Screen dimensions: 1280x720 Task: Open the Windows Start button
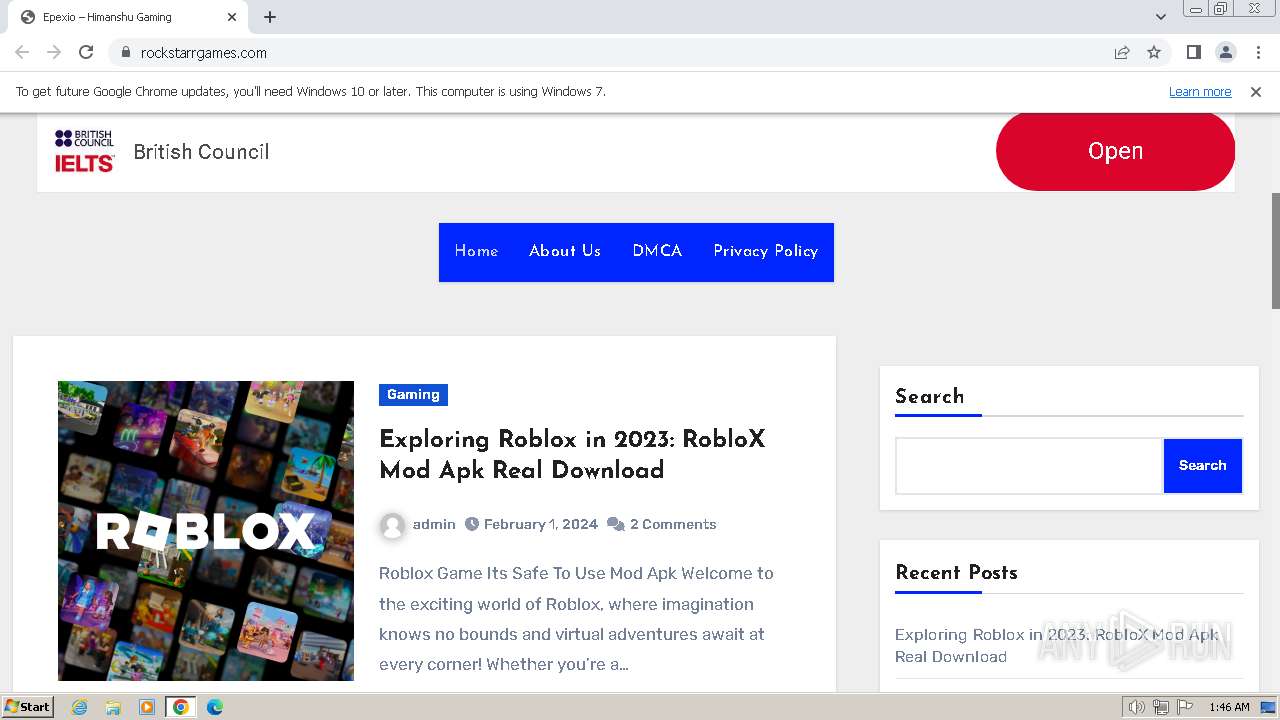pyautogui.click(x=27, y=707)
